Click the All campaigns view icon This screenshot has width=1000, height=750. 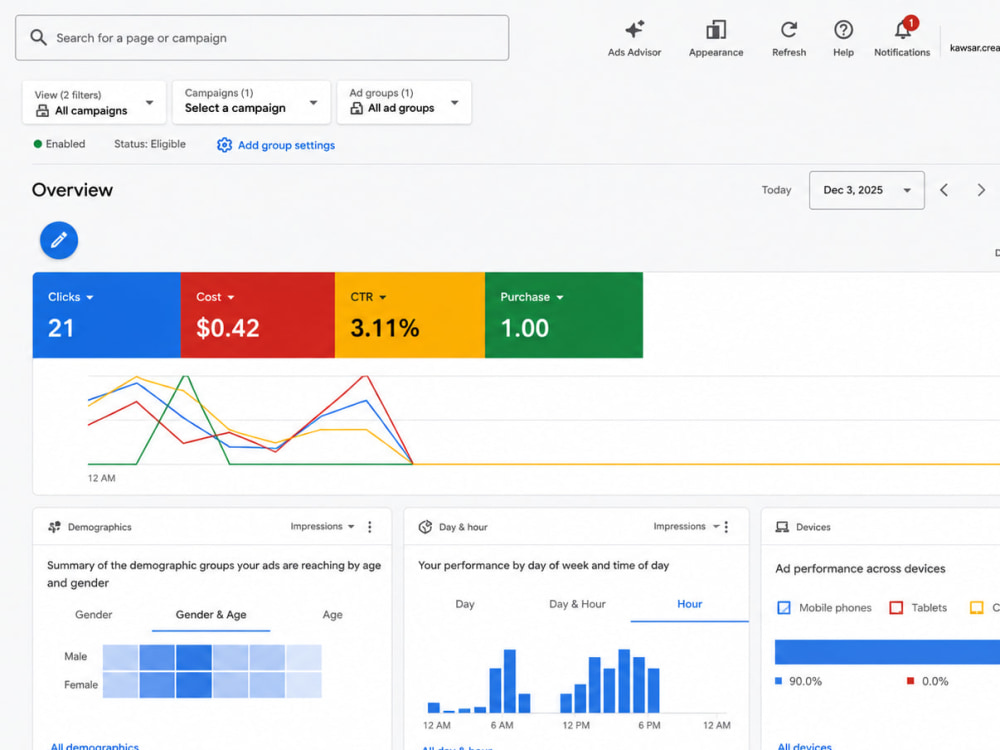click(42, 111)
